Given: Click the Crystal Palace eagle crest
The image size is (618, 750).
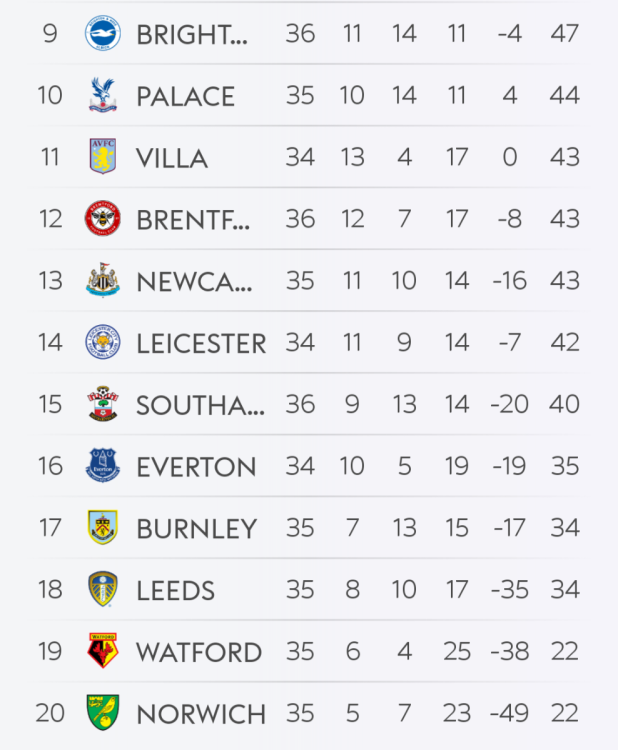Looking at the screenshot, I should (102, 95).
